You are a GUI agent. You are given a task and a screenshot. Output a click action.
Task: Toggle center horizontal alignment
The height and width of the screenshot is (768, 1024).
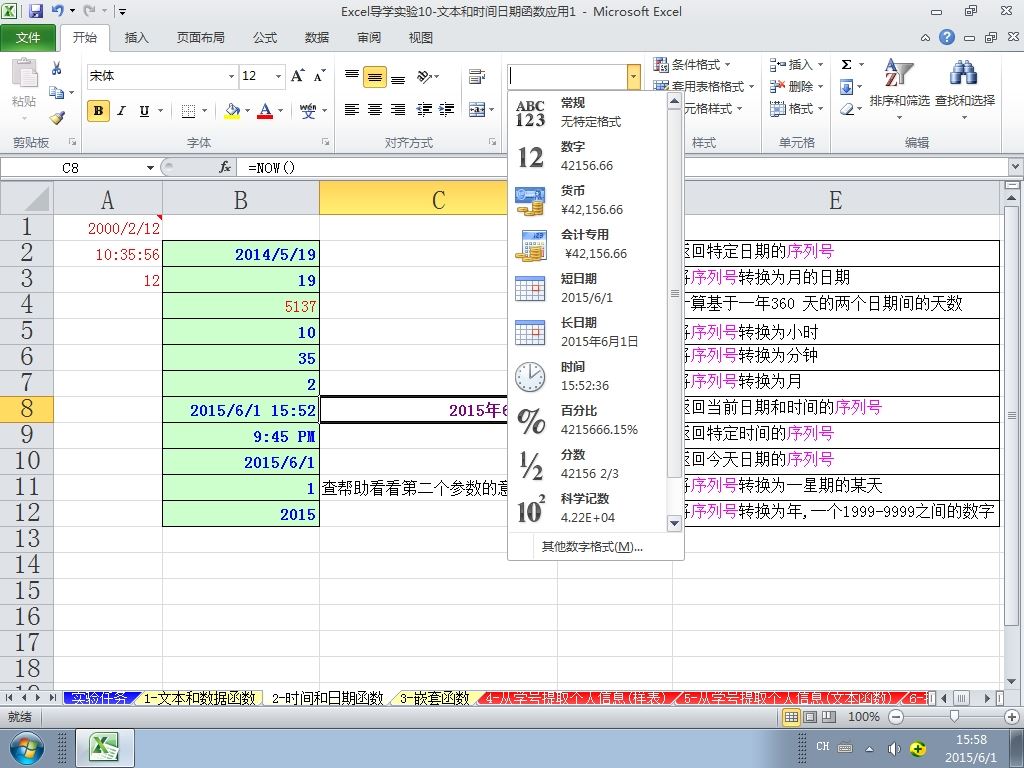[375, 110]
